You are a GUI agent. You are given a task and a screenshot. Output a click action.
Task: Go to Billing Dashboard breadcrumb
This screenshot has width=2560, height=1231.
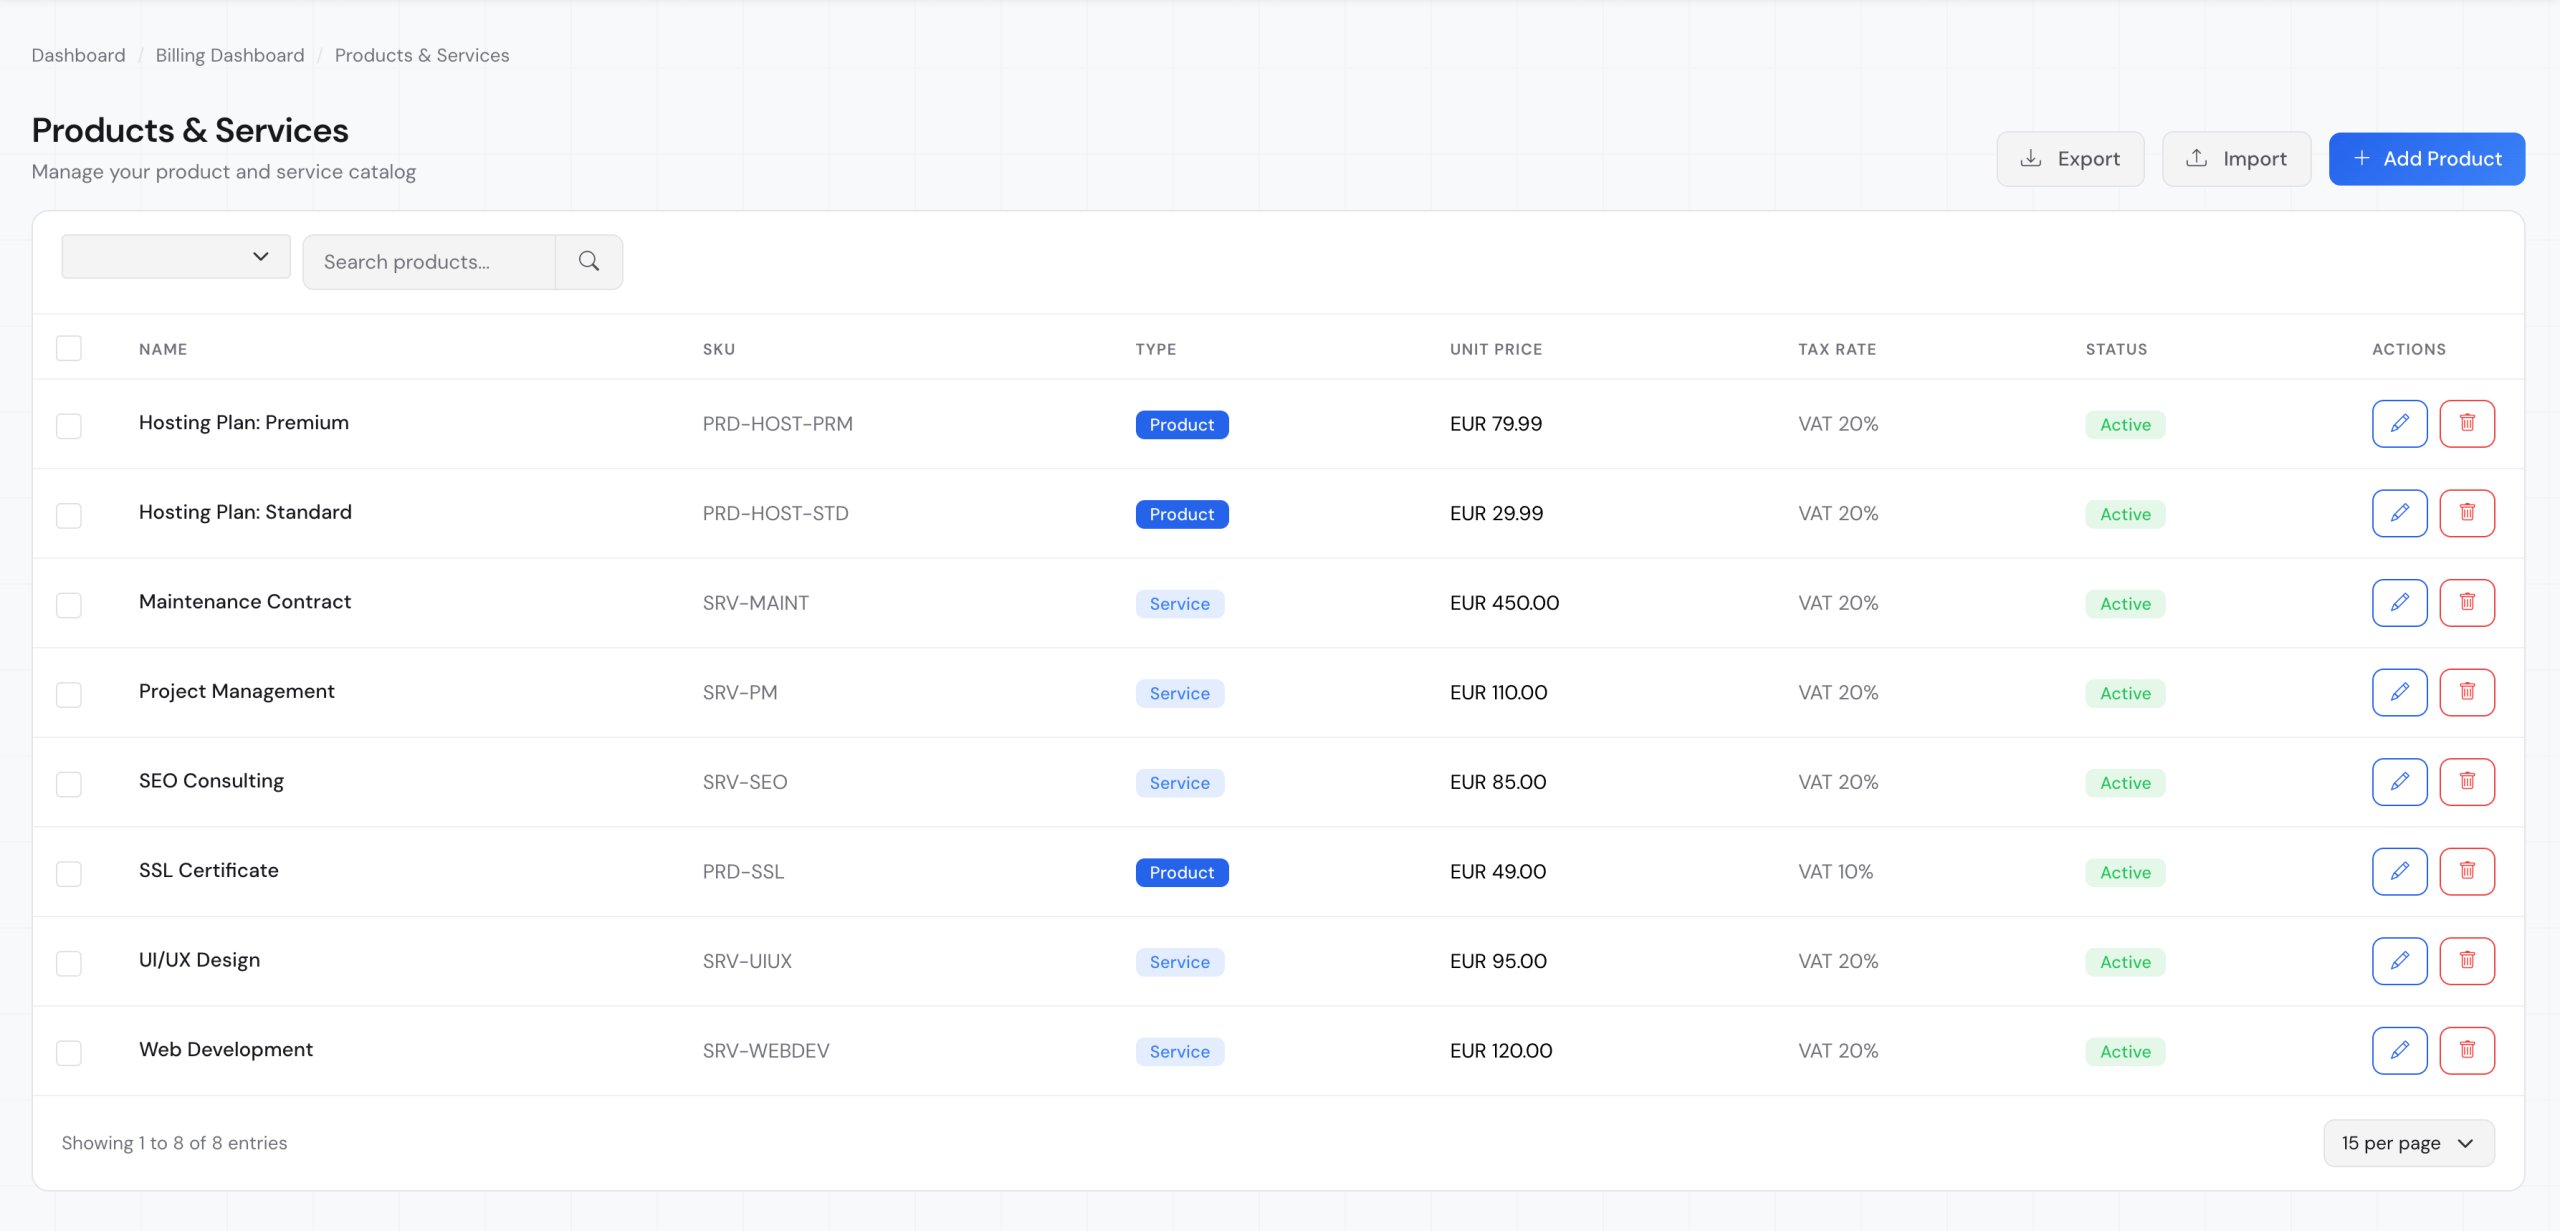coord(230,55)
